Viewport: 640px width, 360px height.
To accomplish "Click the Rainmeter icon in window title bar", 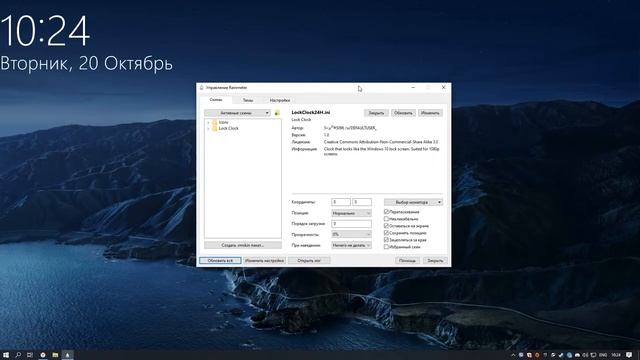I will pyautogui.click(x=202, y=87).
